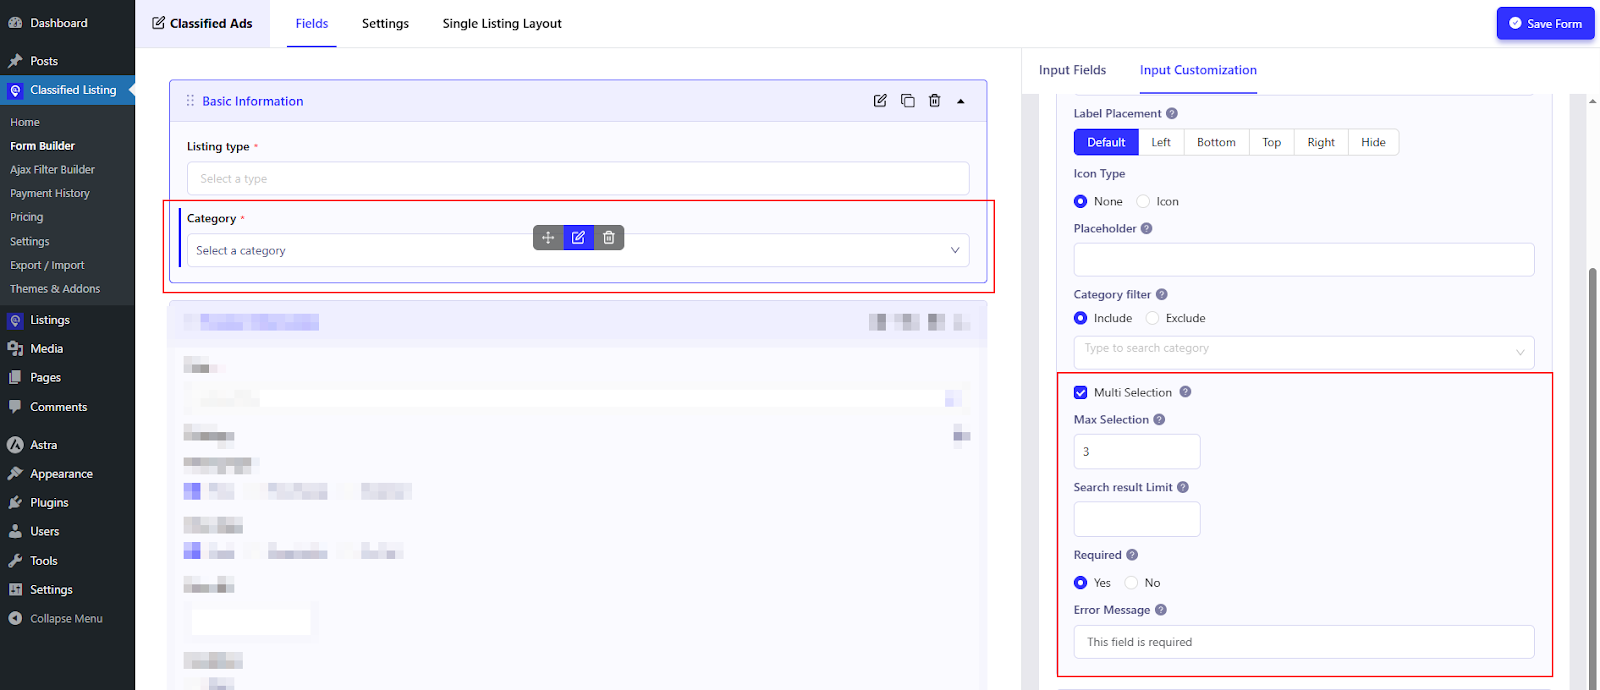Viewport: 1600px width, 690px height.
Task: Click the Error Message text field
Action: (x=1304, y=642)
